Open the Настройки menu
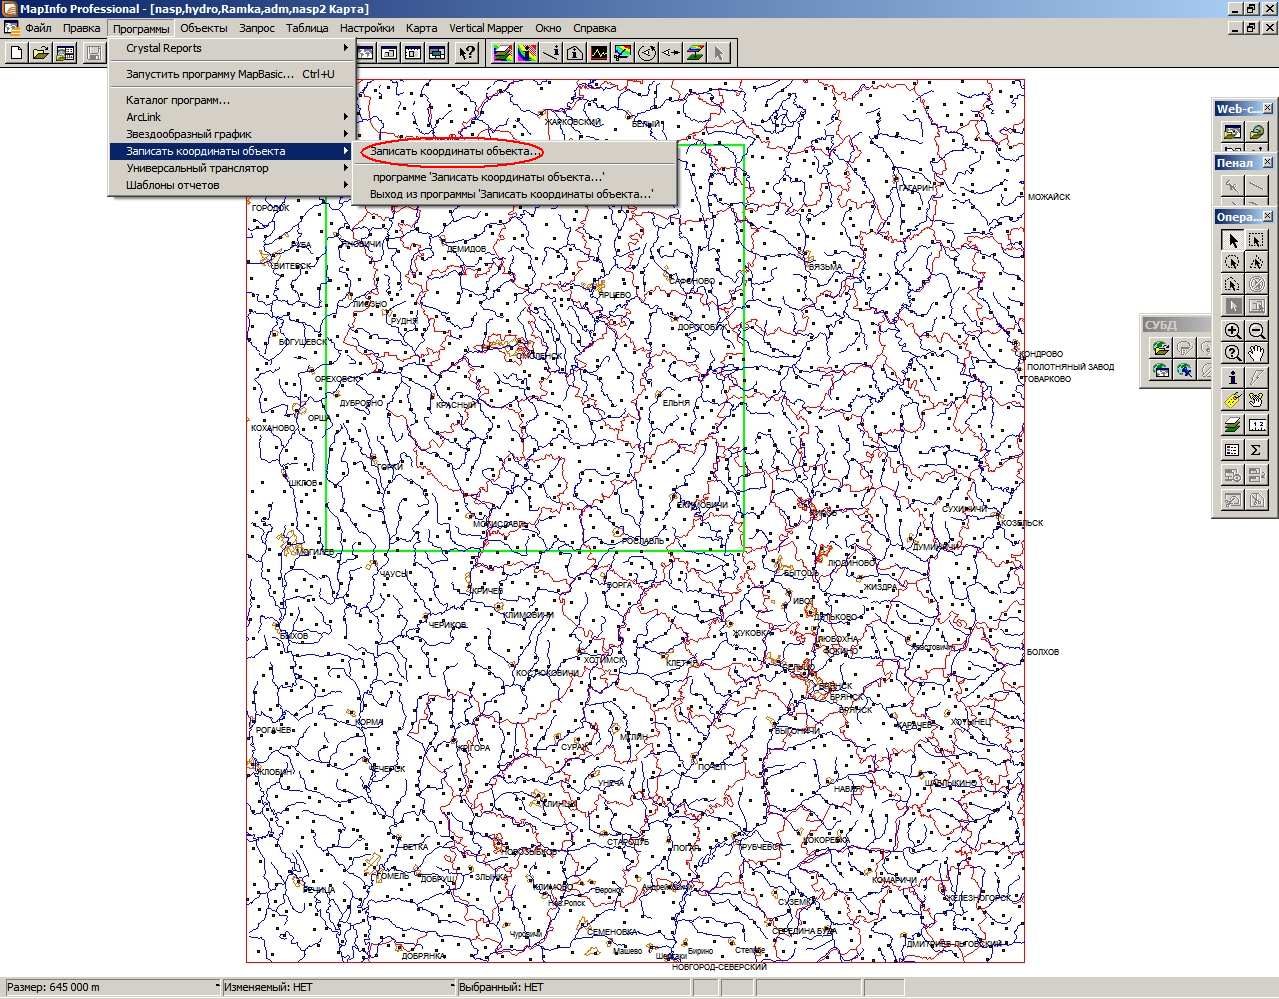 click(367, 28)
